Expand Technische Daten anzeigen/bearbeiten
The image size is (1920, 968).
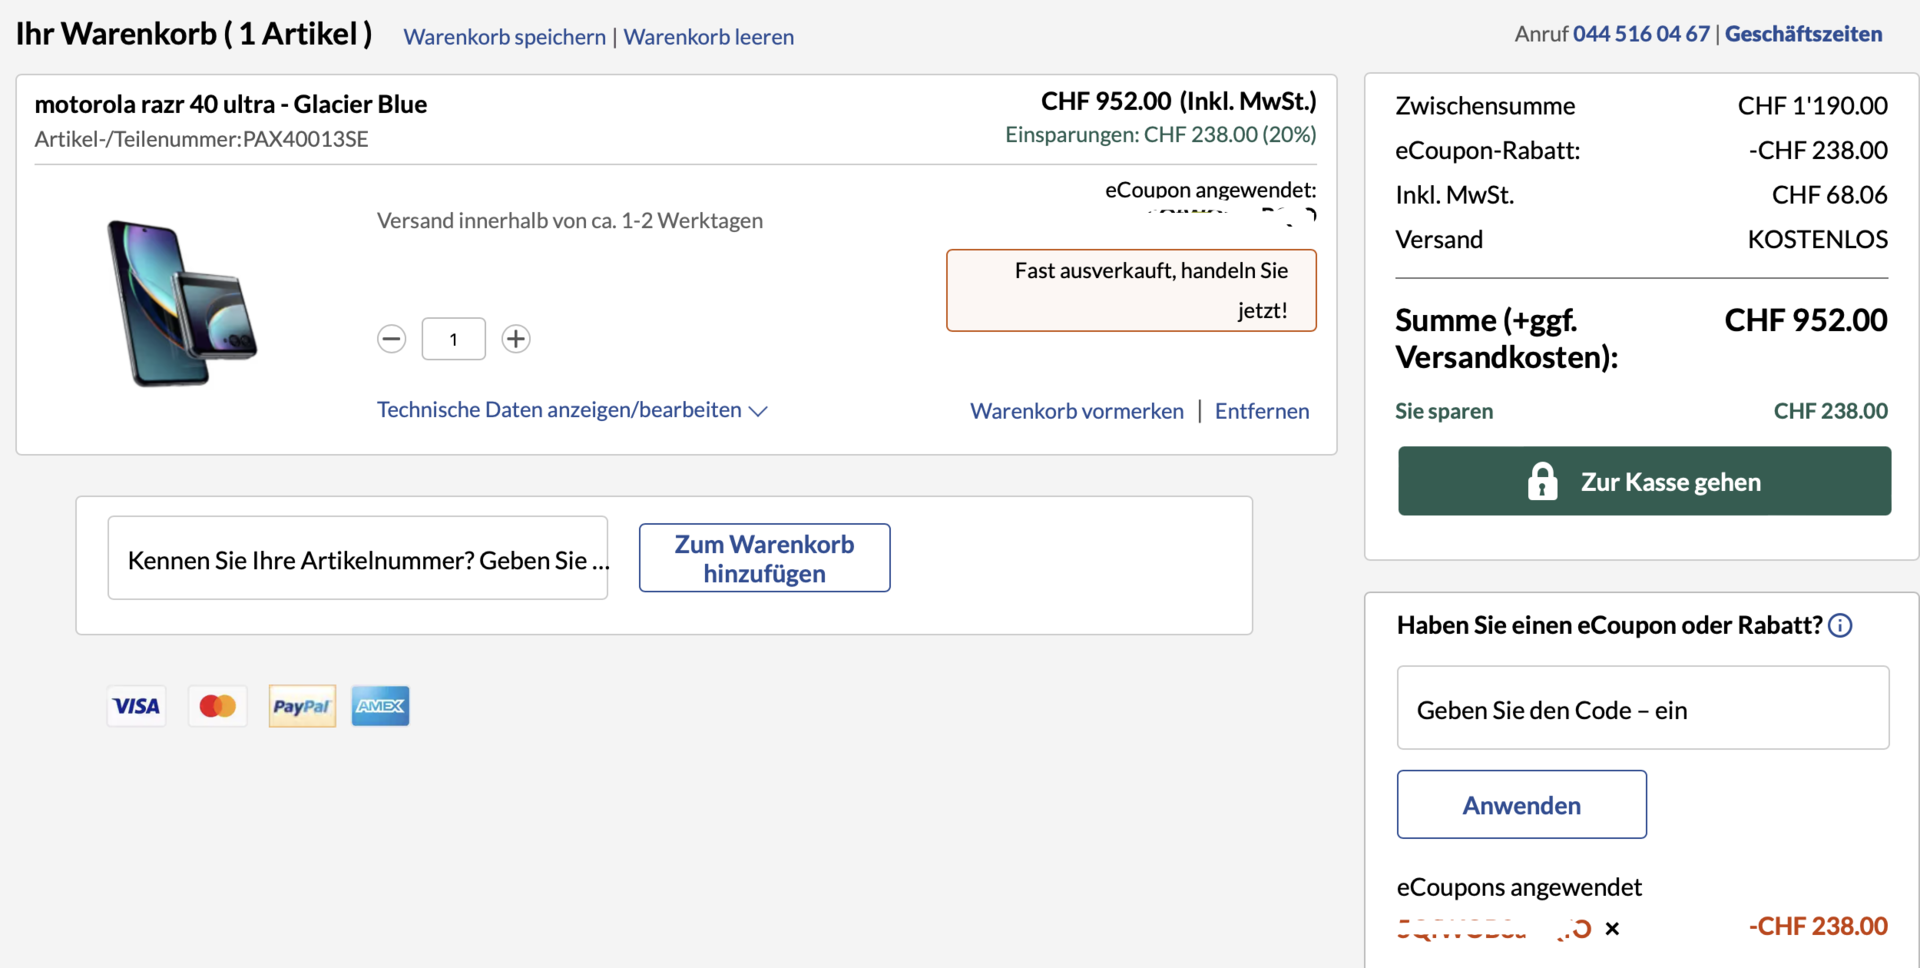point(571,410)
